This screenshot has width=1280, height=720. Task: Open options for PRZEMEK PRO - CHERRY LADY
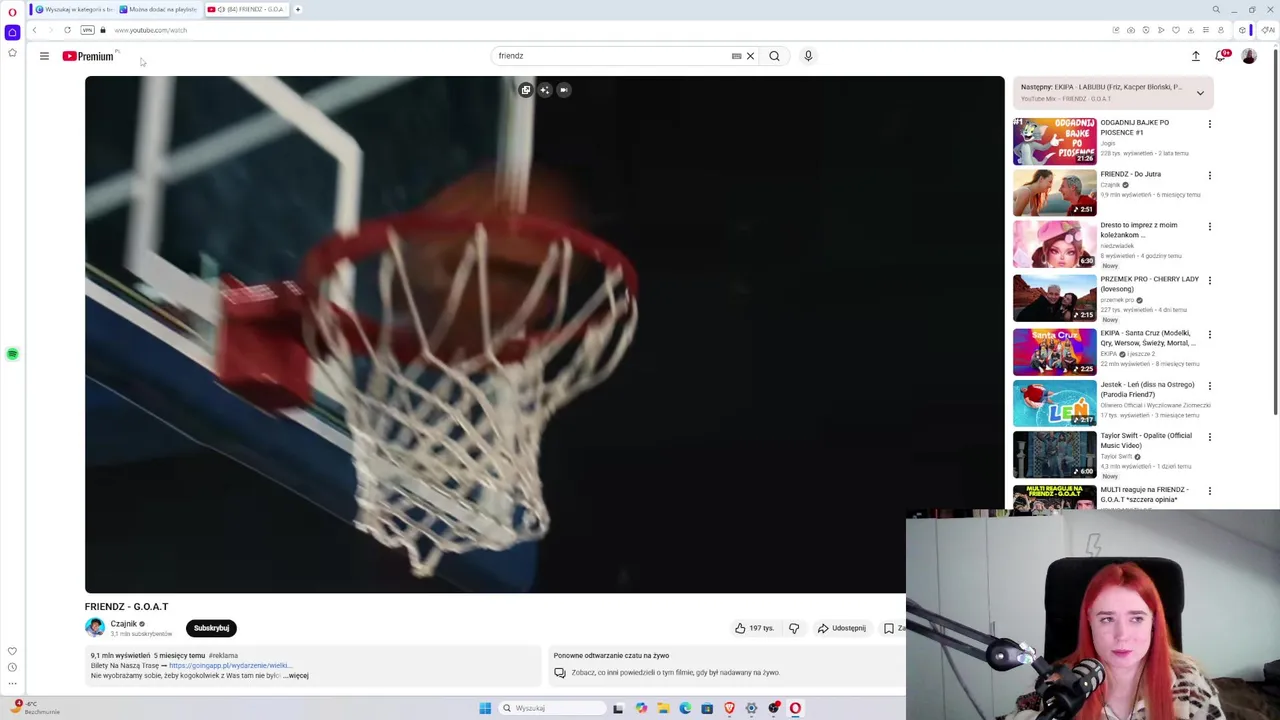point(1209,281)
